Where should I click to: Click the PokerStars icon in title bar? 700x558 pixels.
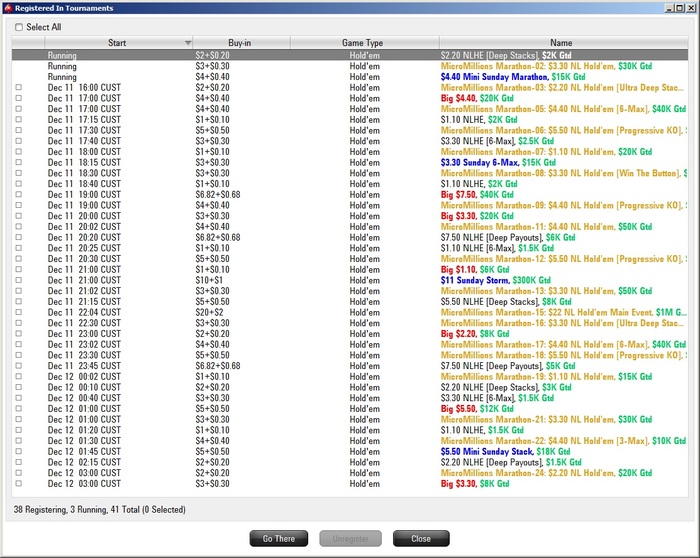click(x=8, y=8)
